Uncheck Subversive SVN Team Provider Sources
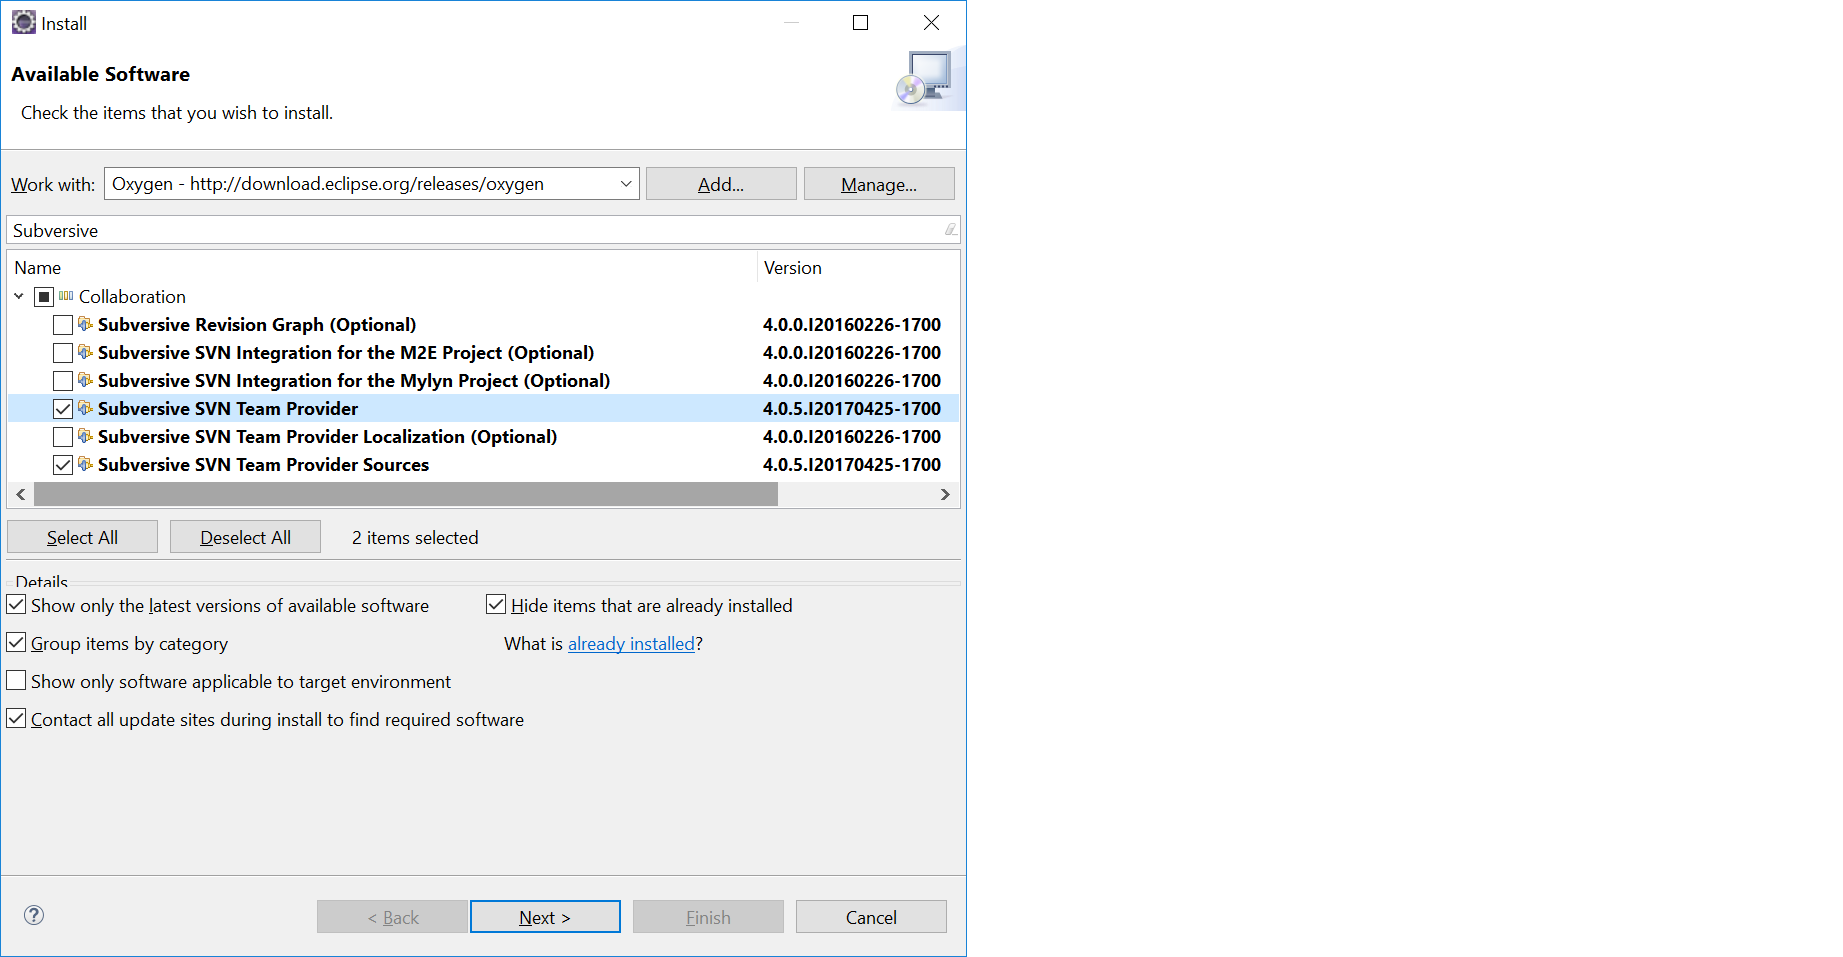 click(x=63, y=465)
